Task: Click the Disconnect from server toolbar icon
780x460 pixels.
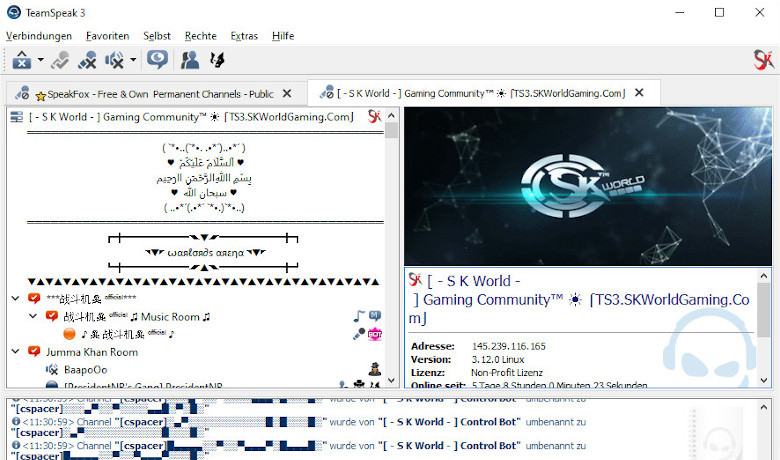Action: (22, 60)
